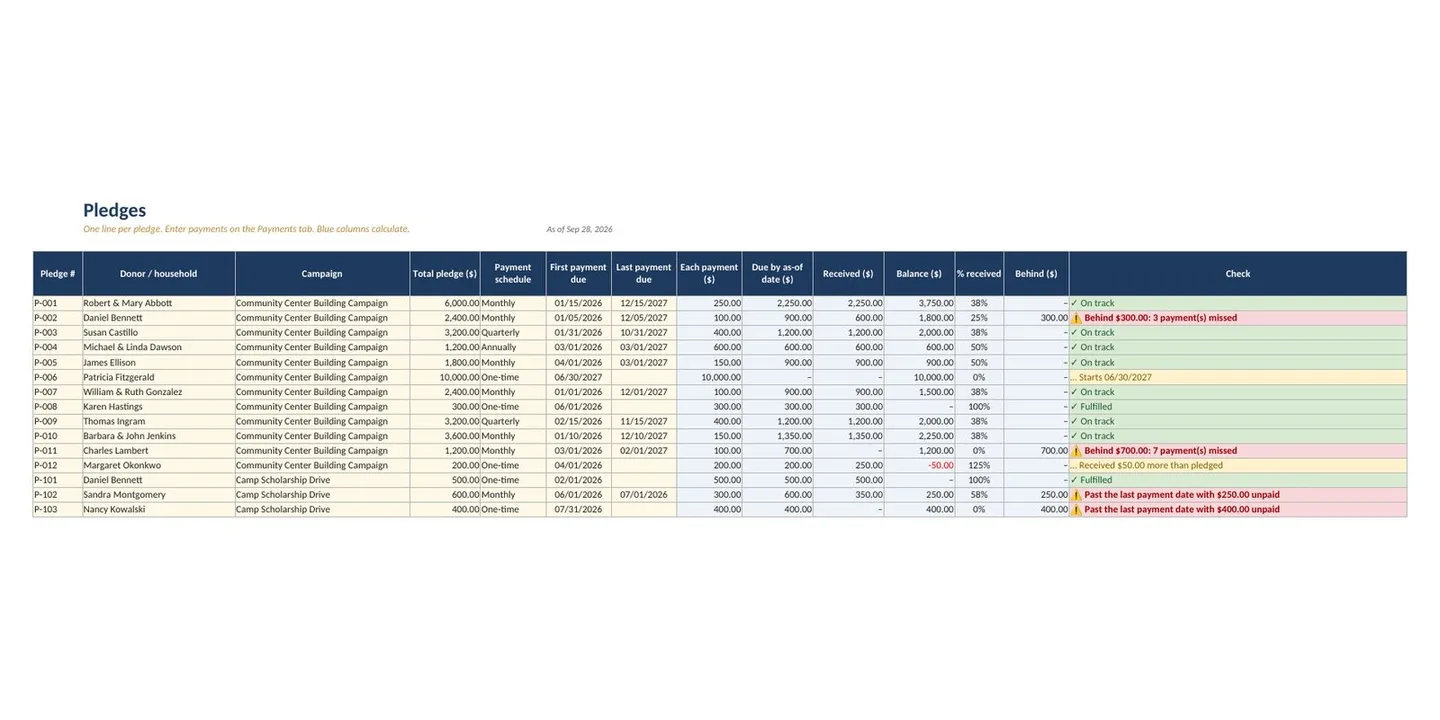This screenshot has width=1440, height=720.
Task: Select the 'Annually' payment schedule cell
Action: click(x=513, y=348)
